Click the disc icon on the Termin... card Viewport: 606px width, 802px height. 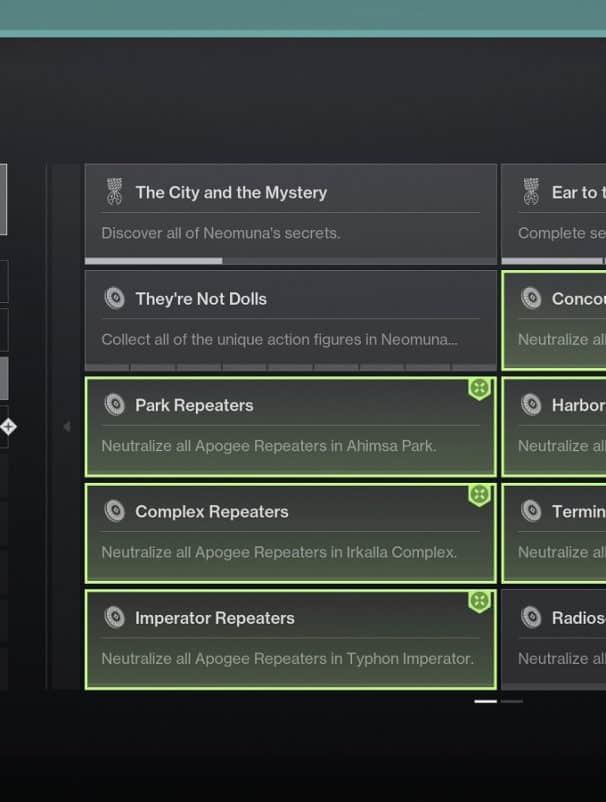point(531,511)
